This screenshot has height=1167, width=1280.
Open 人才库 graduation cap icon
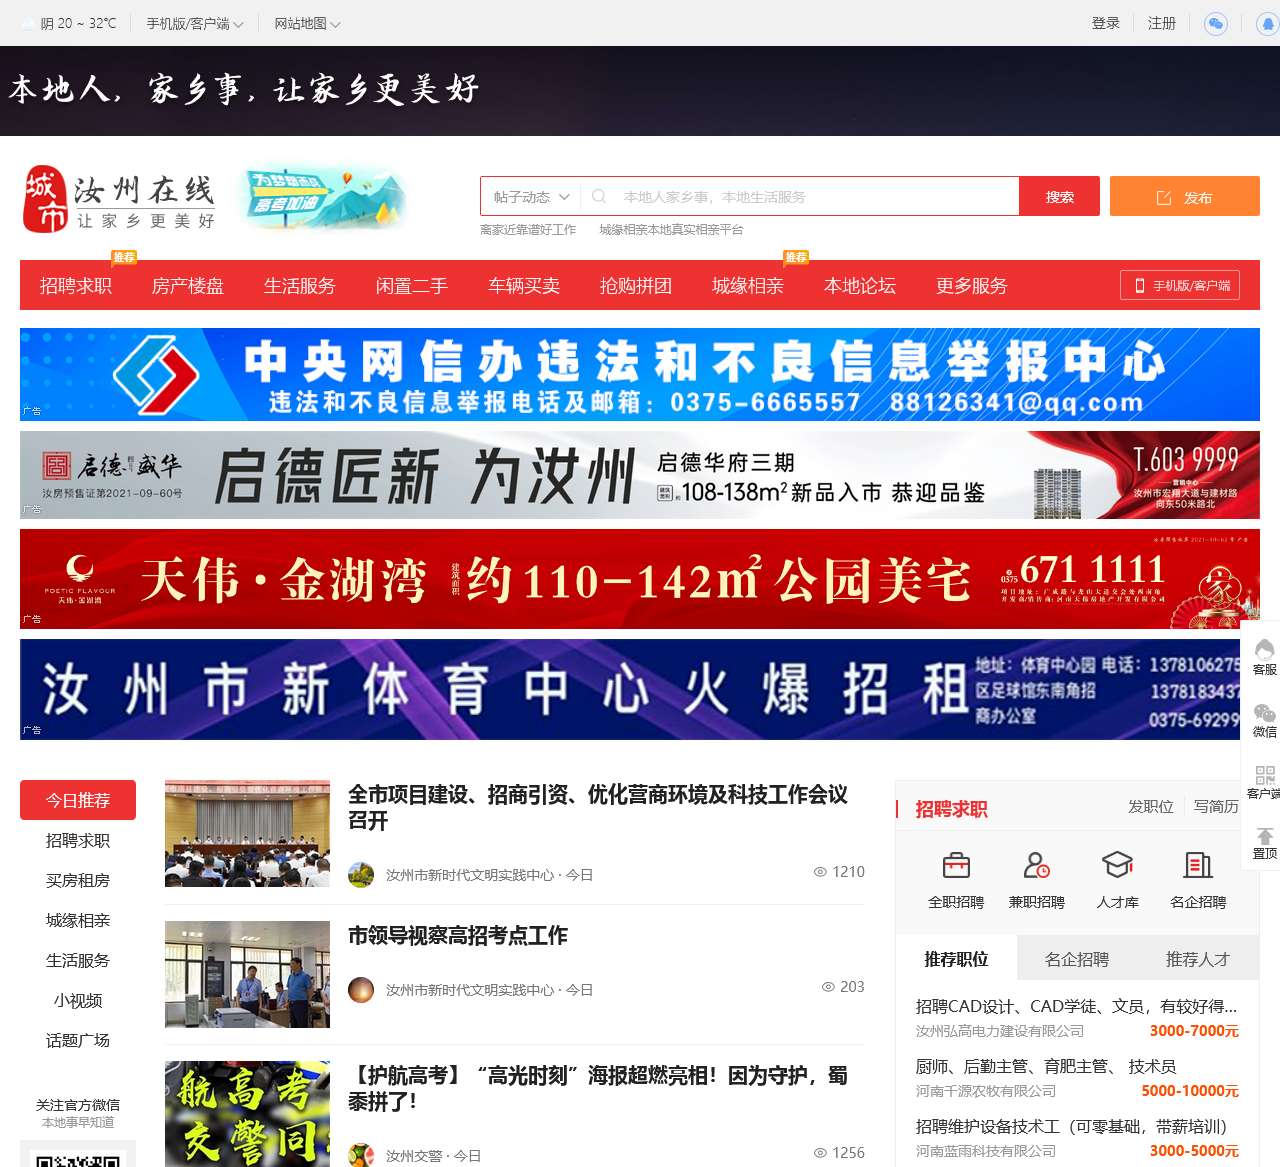click(1117, 865)
